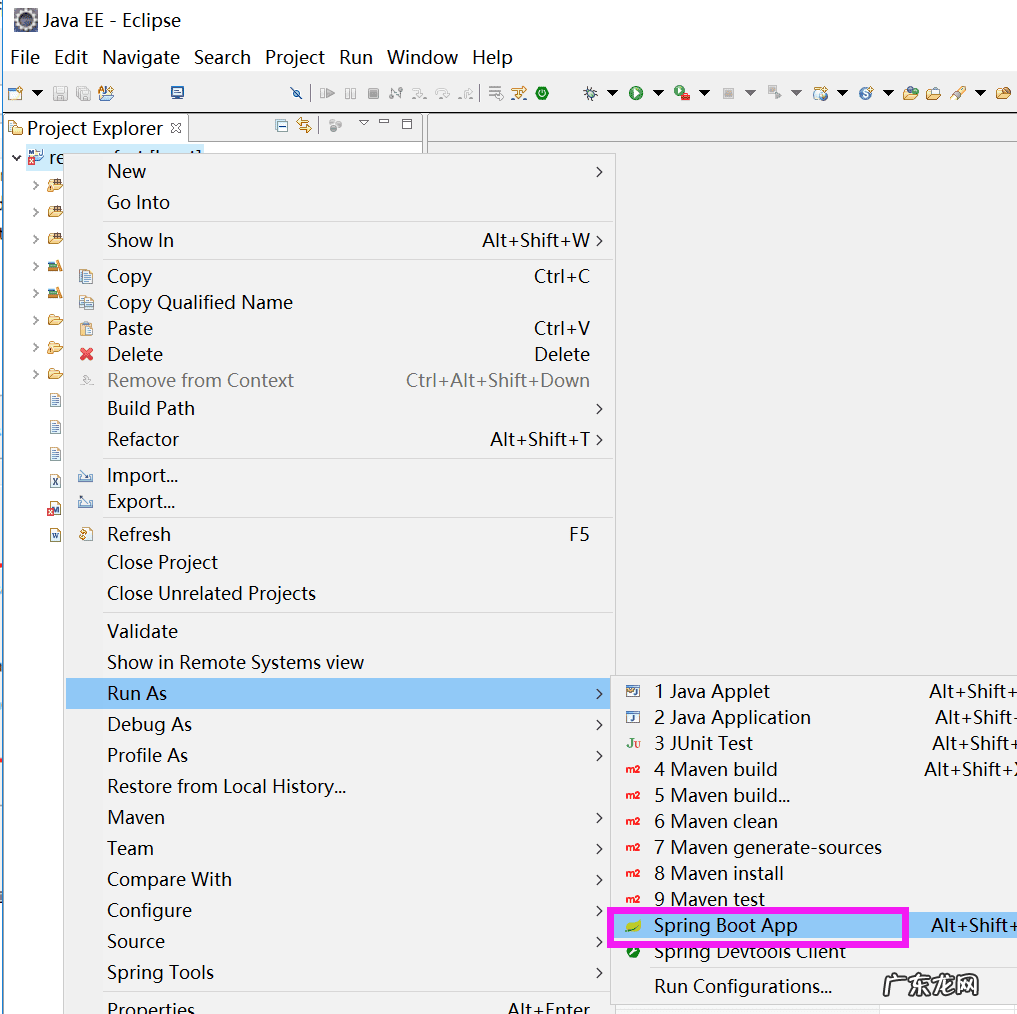Minimize the Project Explorer view panel

[x=384, y=124]
